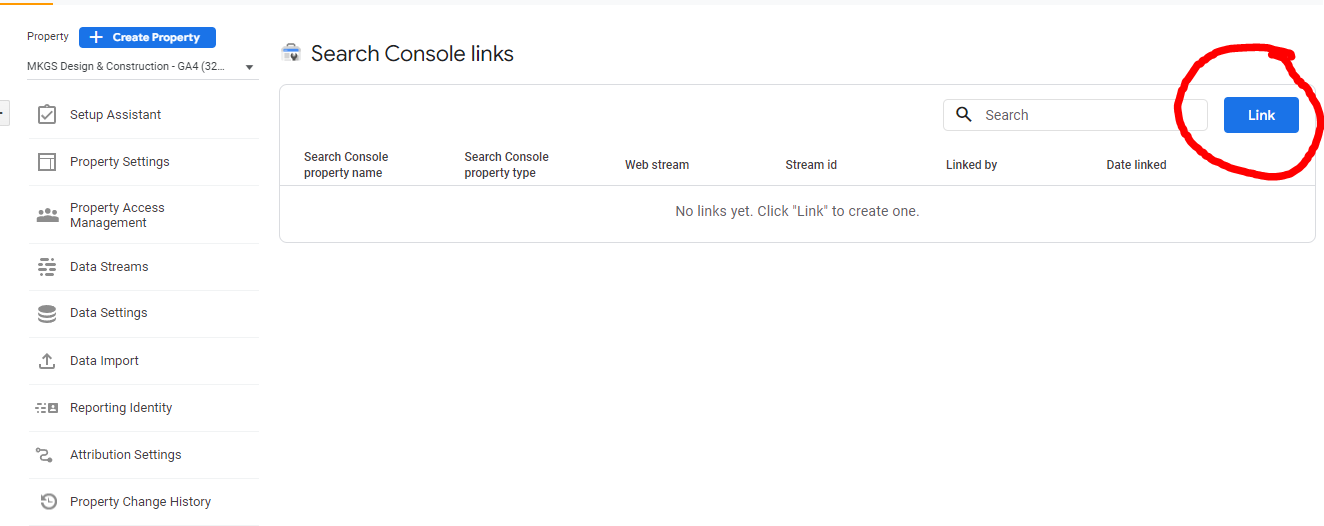Click the Property Access Management people icon
This screenshot has height=526, width=1324.
(x=47, y=215)
